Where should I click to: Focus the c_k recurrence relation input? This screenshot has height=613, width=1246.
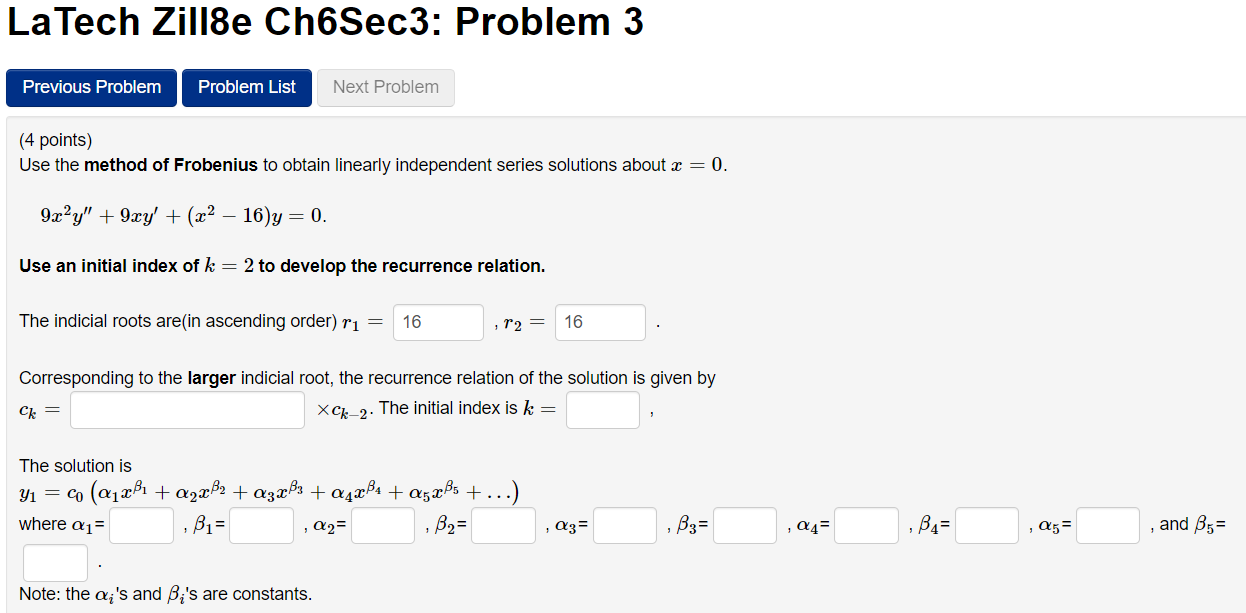tap(187, 410)
